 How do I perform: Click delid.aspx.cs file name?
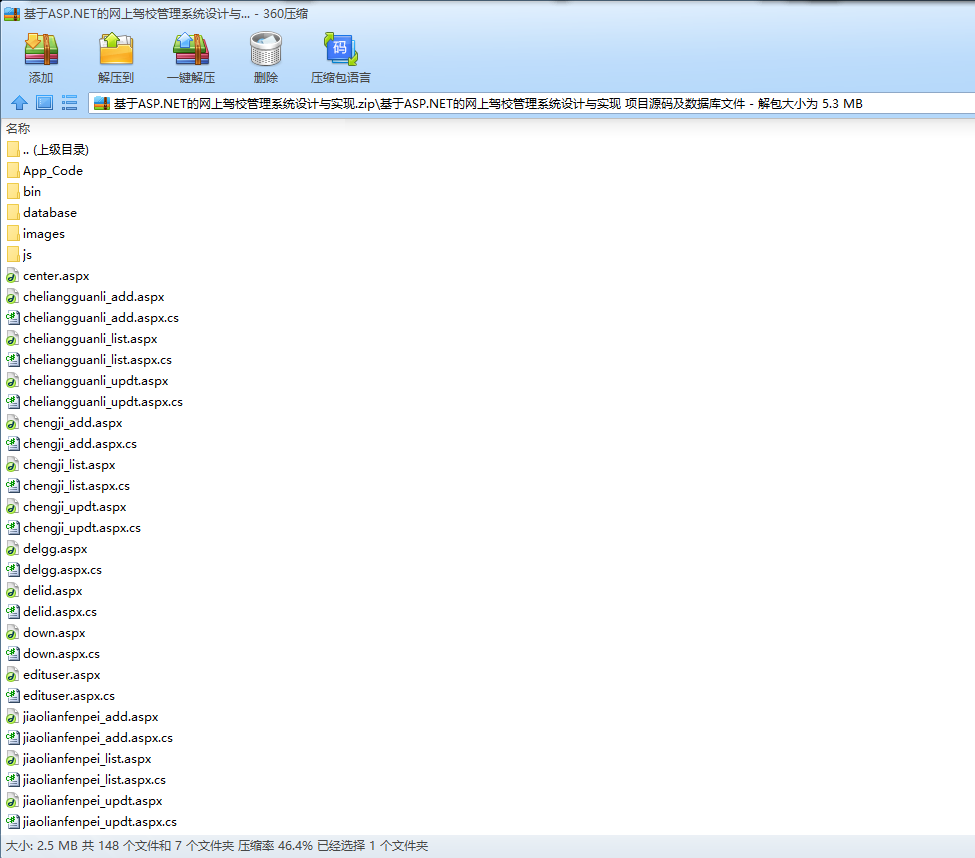tap(60, 612)
